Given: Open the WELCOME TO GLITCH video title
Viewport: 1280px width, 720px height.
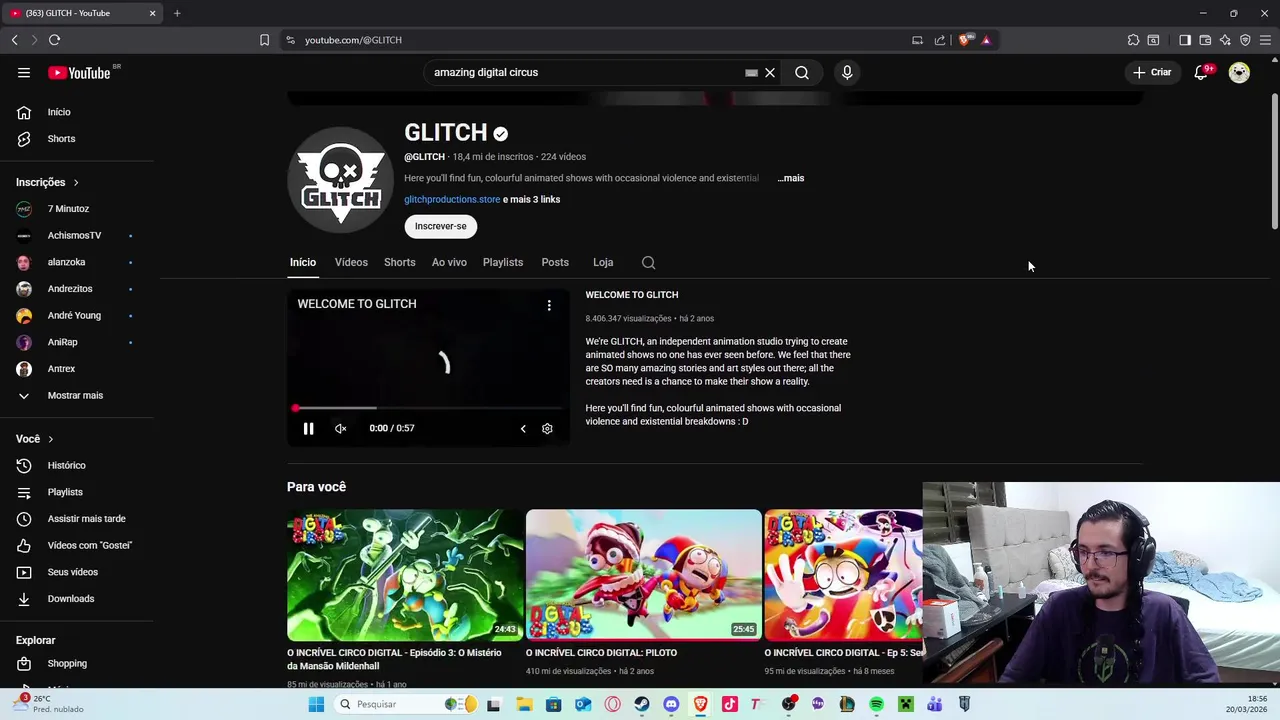Looking at the screenshot, I should [632, 295].
